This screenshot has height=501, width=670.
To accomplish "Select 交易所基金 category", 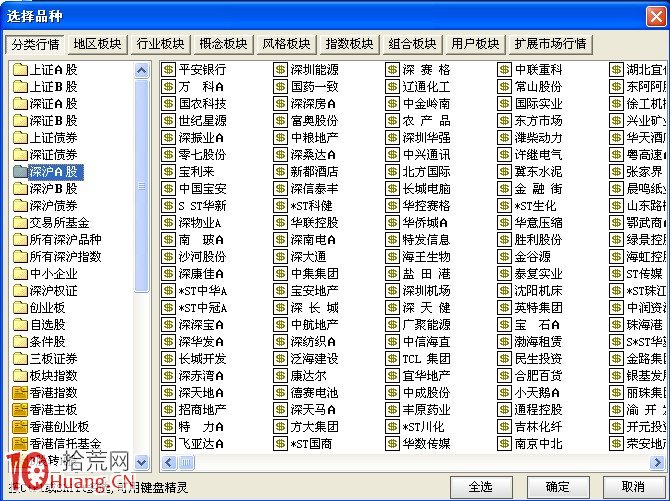I will pos(59,223).
